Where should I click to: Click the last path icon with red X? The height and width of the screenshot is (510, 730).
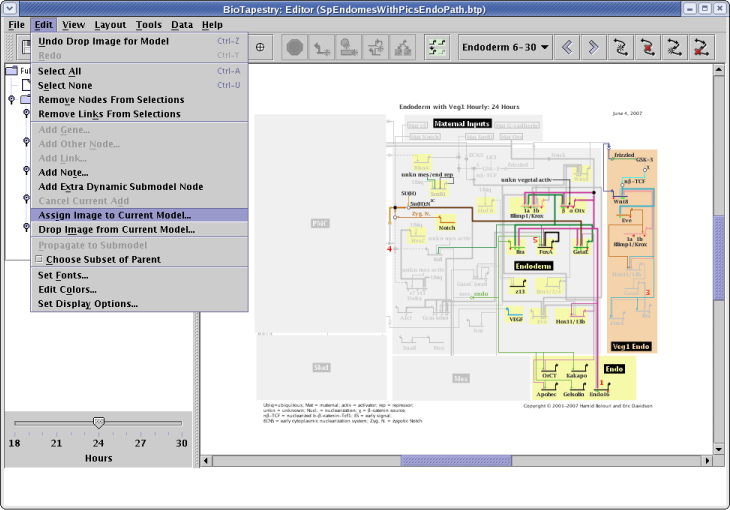click(702, 47)
